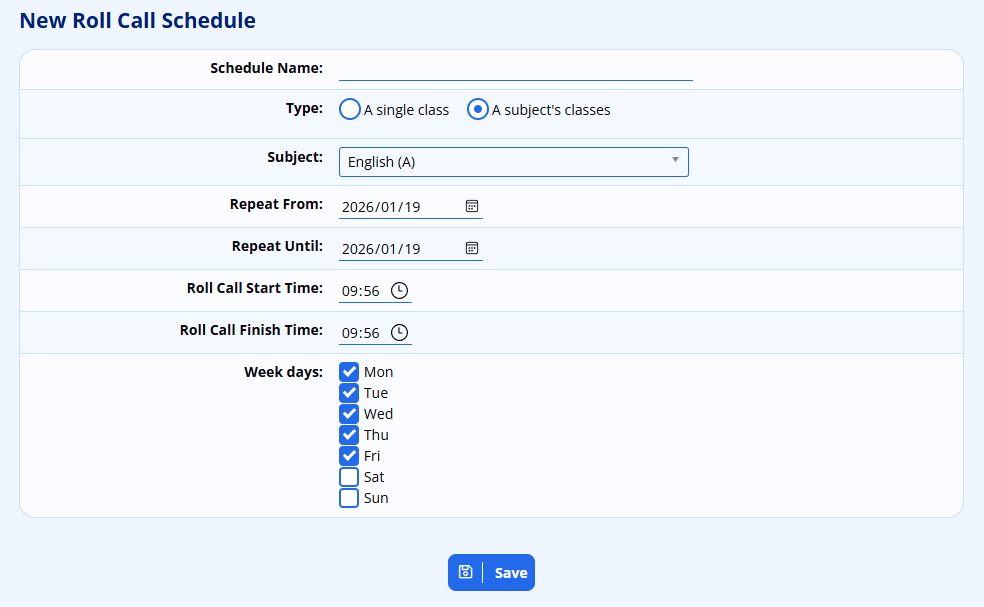Click the Repeat Until date value
984x607 pixels.
(381, 249)
